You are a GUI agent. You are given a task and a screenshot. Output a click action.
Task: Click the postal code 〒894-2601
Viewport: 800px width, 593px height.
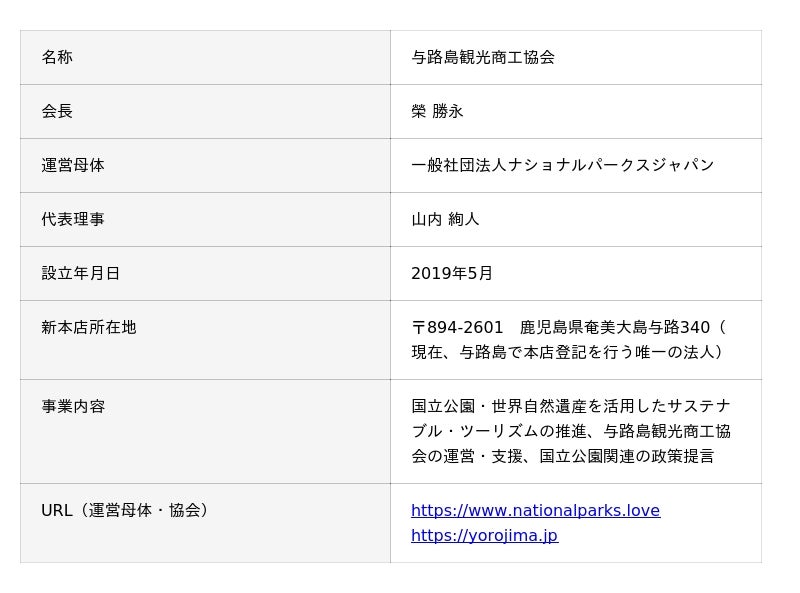point(457,328)
